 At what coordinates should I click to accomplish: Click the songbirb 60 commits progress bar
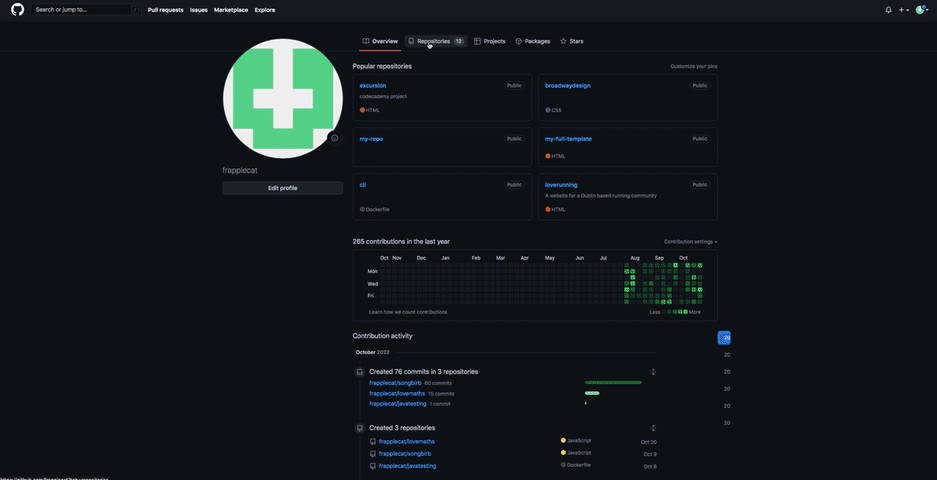tap(613, 383)
